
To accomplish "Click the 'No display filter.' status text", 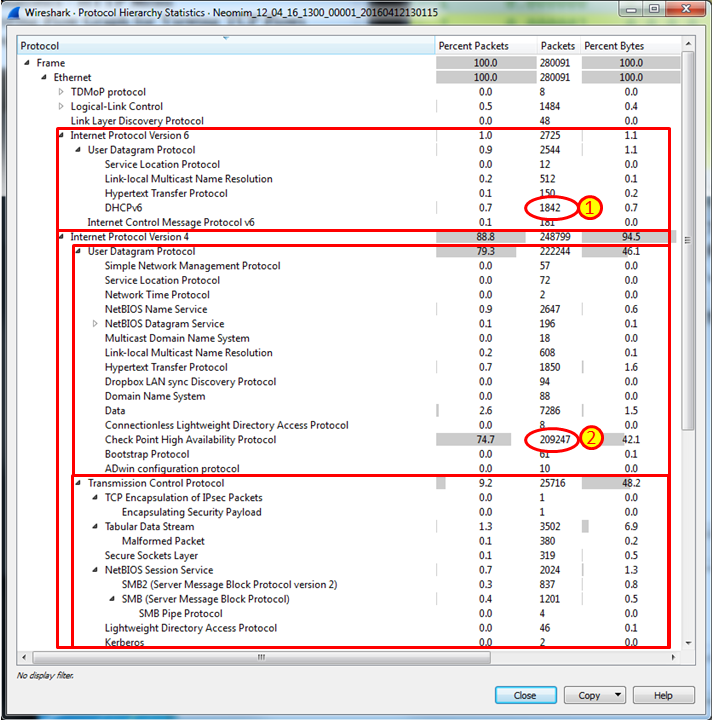I will click(45, 675).
